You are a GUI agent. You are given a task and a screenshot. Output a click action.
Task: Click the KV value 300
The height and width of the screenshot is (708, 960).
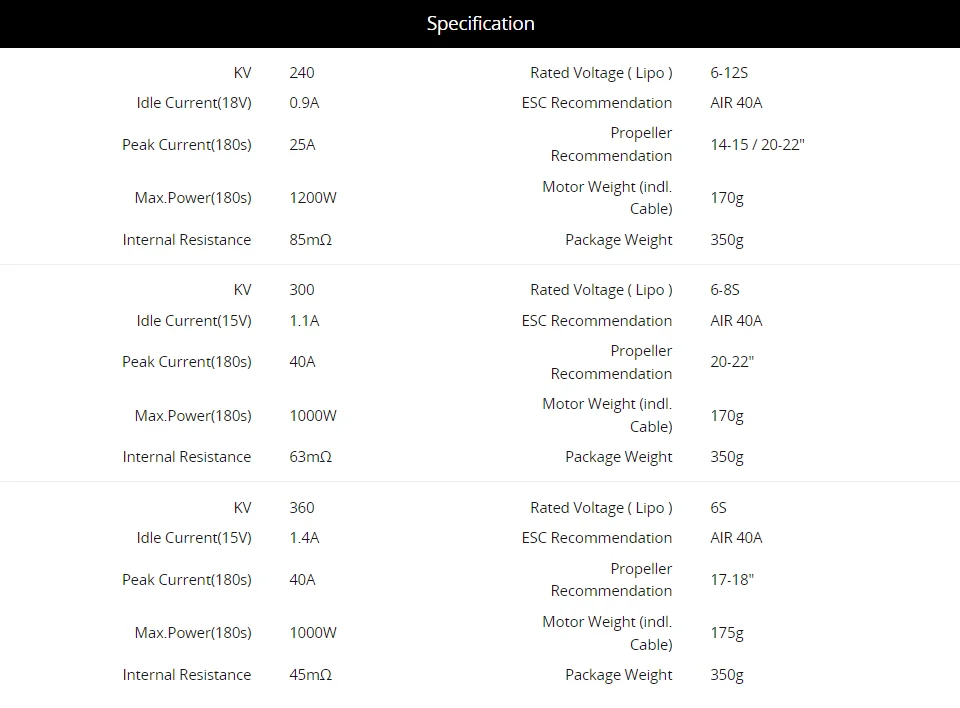[x=301, y=290]
